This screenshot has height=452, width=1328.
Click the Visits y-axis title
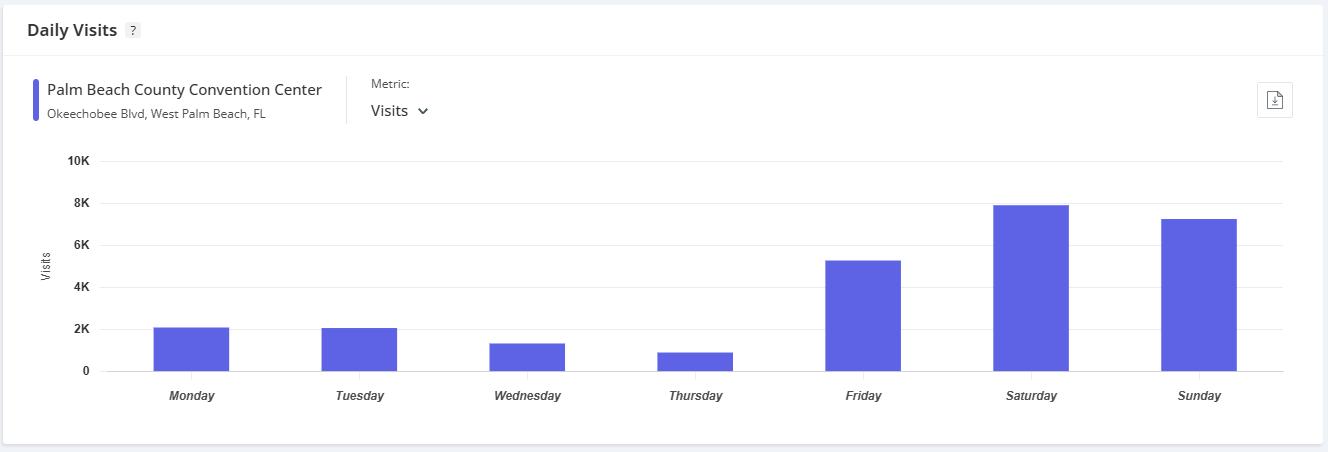[x=46, y=266]
